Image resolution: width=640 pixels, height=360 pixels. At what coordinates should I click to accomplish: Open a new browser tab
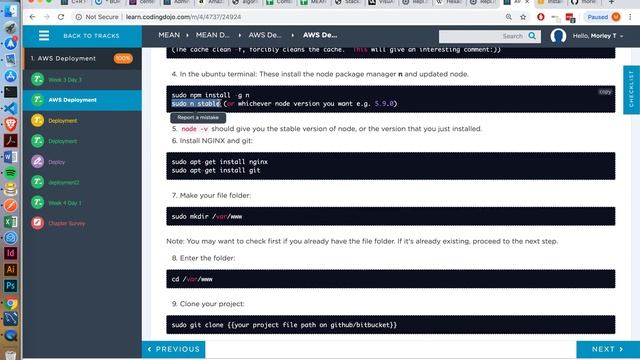tap(611, 2)
